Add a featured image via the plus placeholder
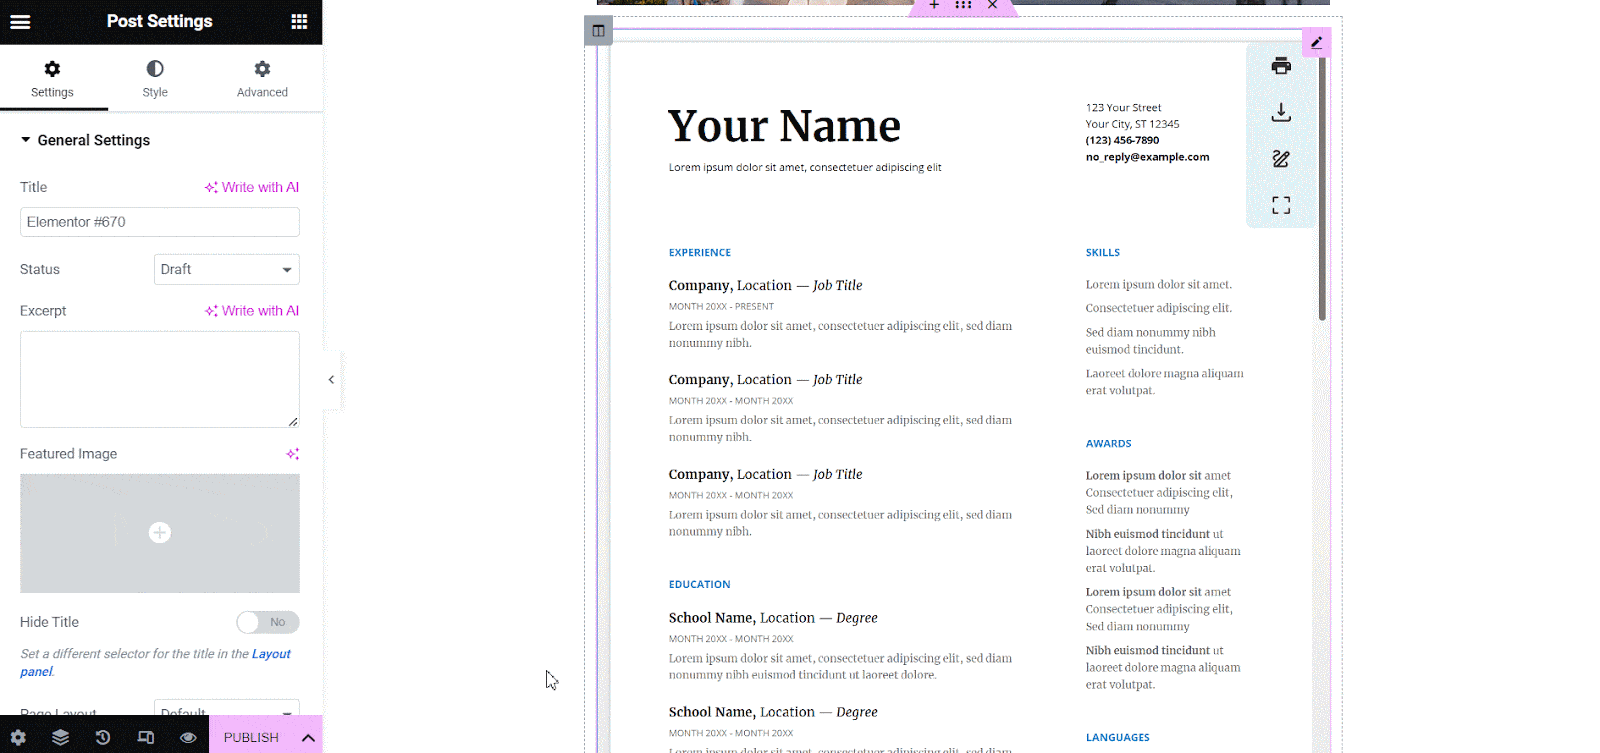Screen dimensions: 1600x753 [x=160, y=533]
